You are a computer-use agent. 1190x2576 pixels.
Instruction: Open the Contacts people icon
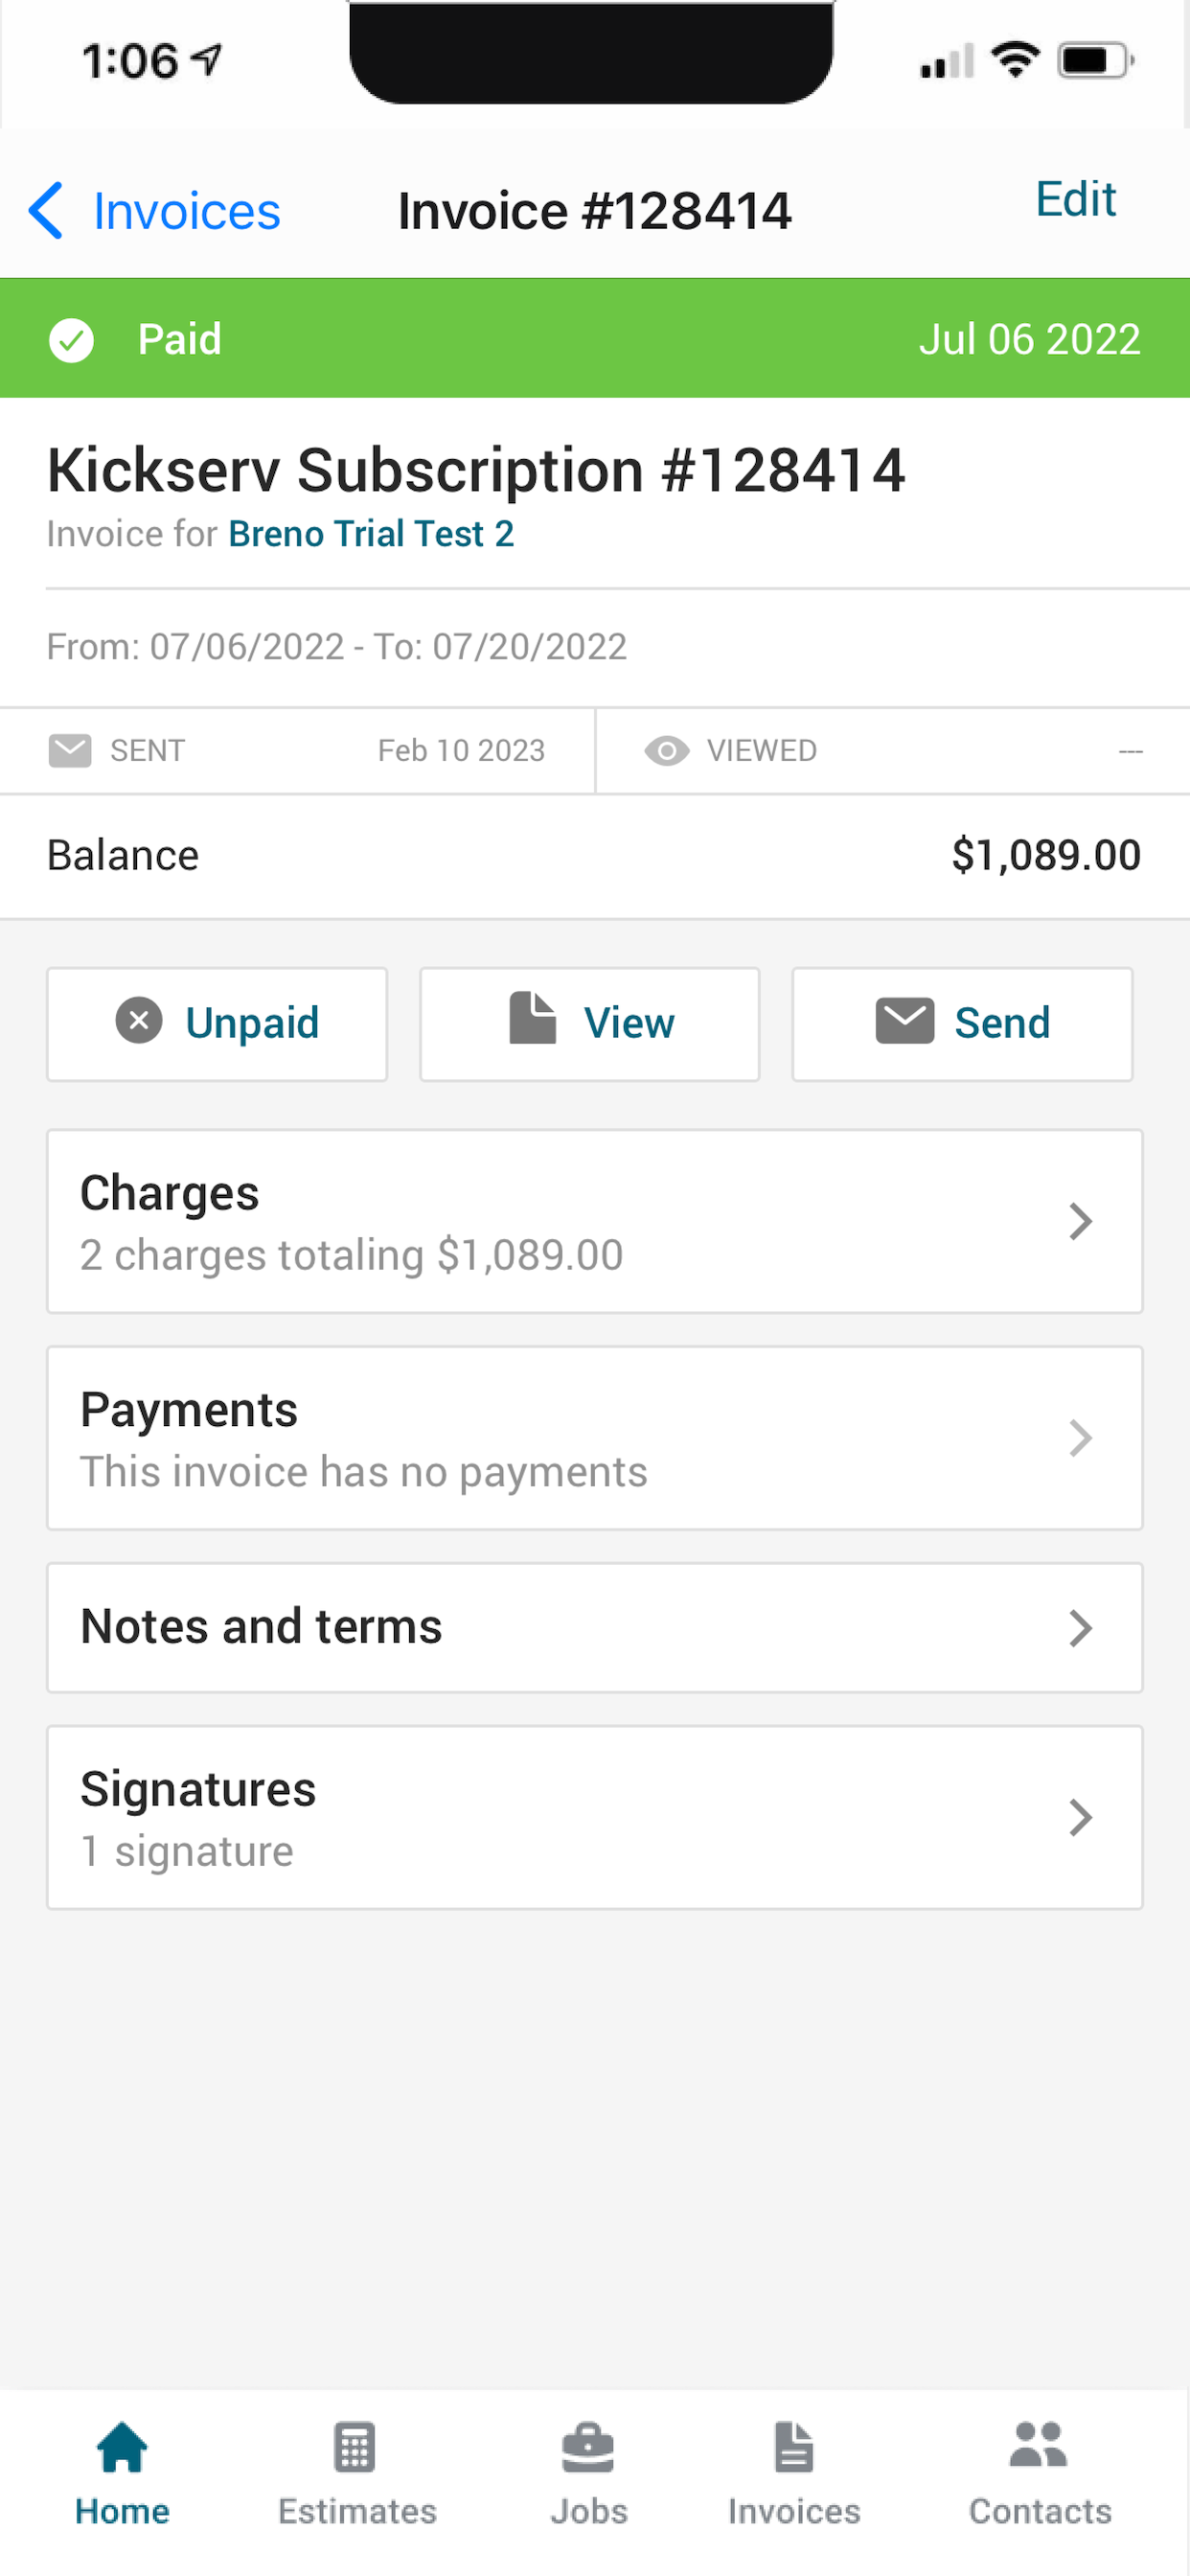[x=1039, y=2445]
